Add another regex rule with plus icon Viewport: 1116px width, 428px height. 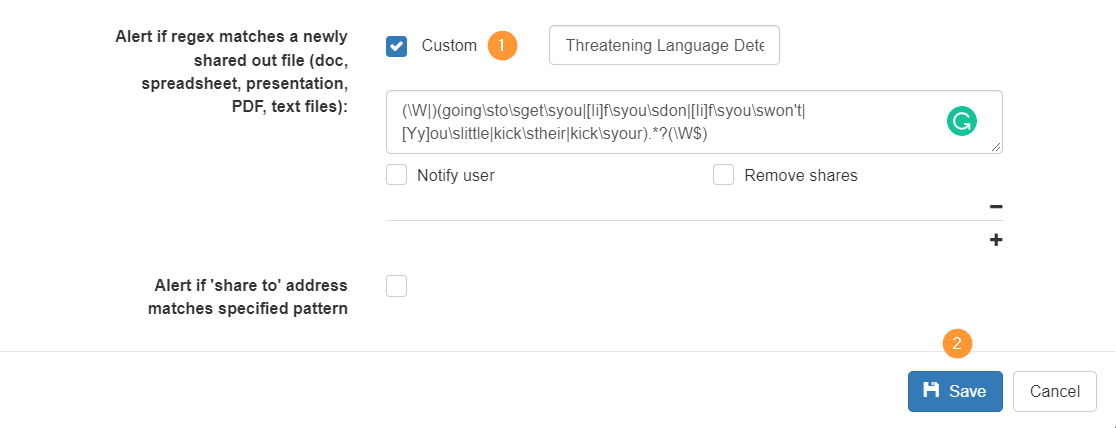(x=996, y=240)
